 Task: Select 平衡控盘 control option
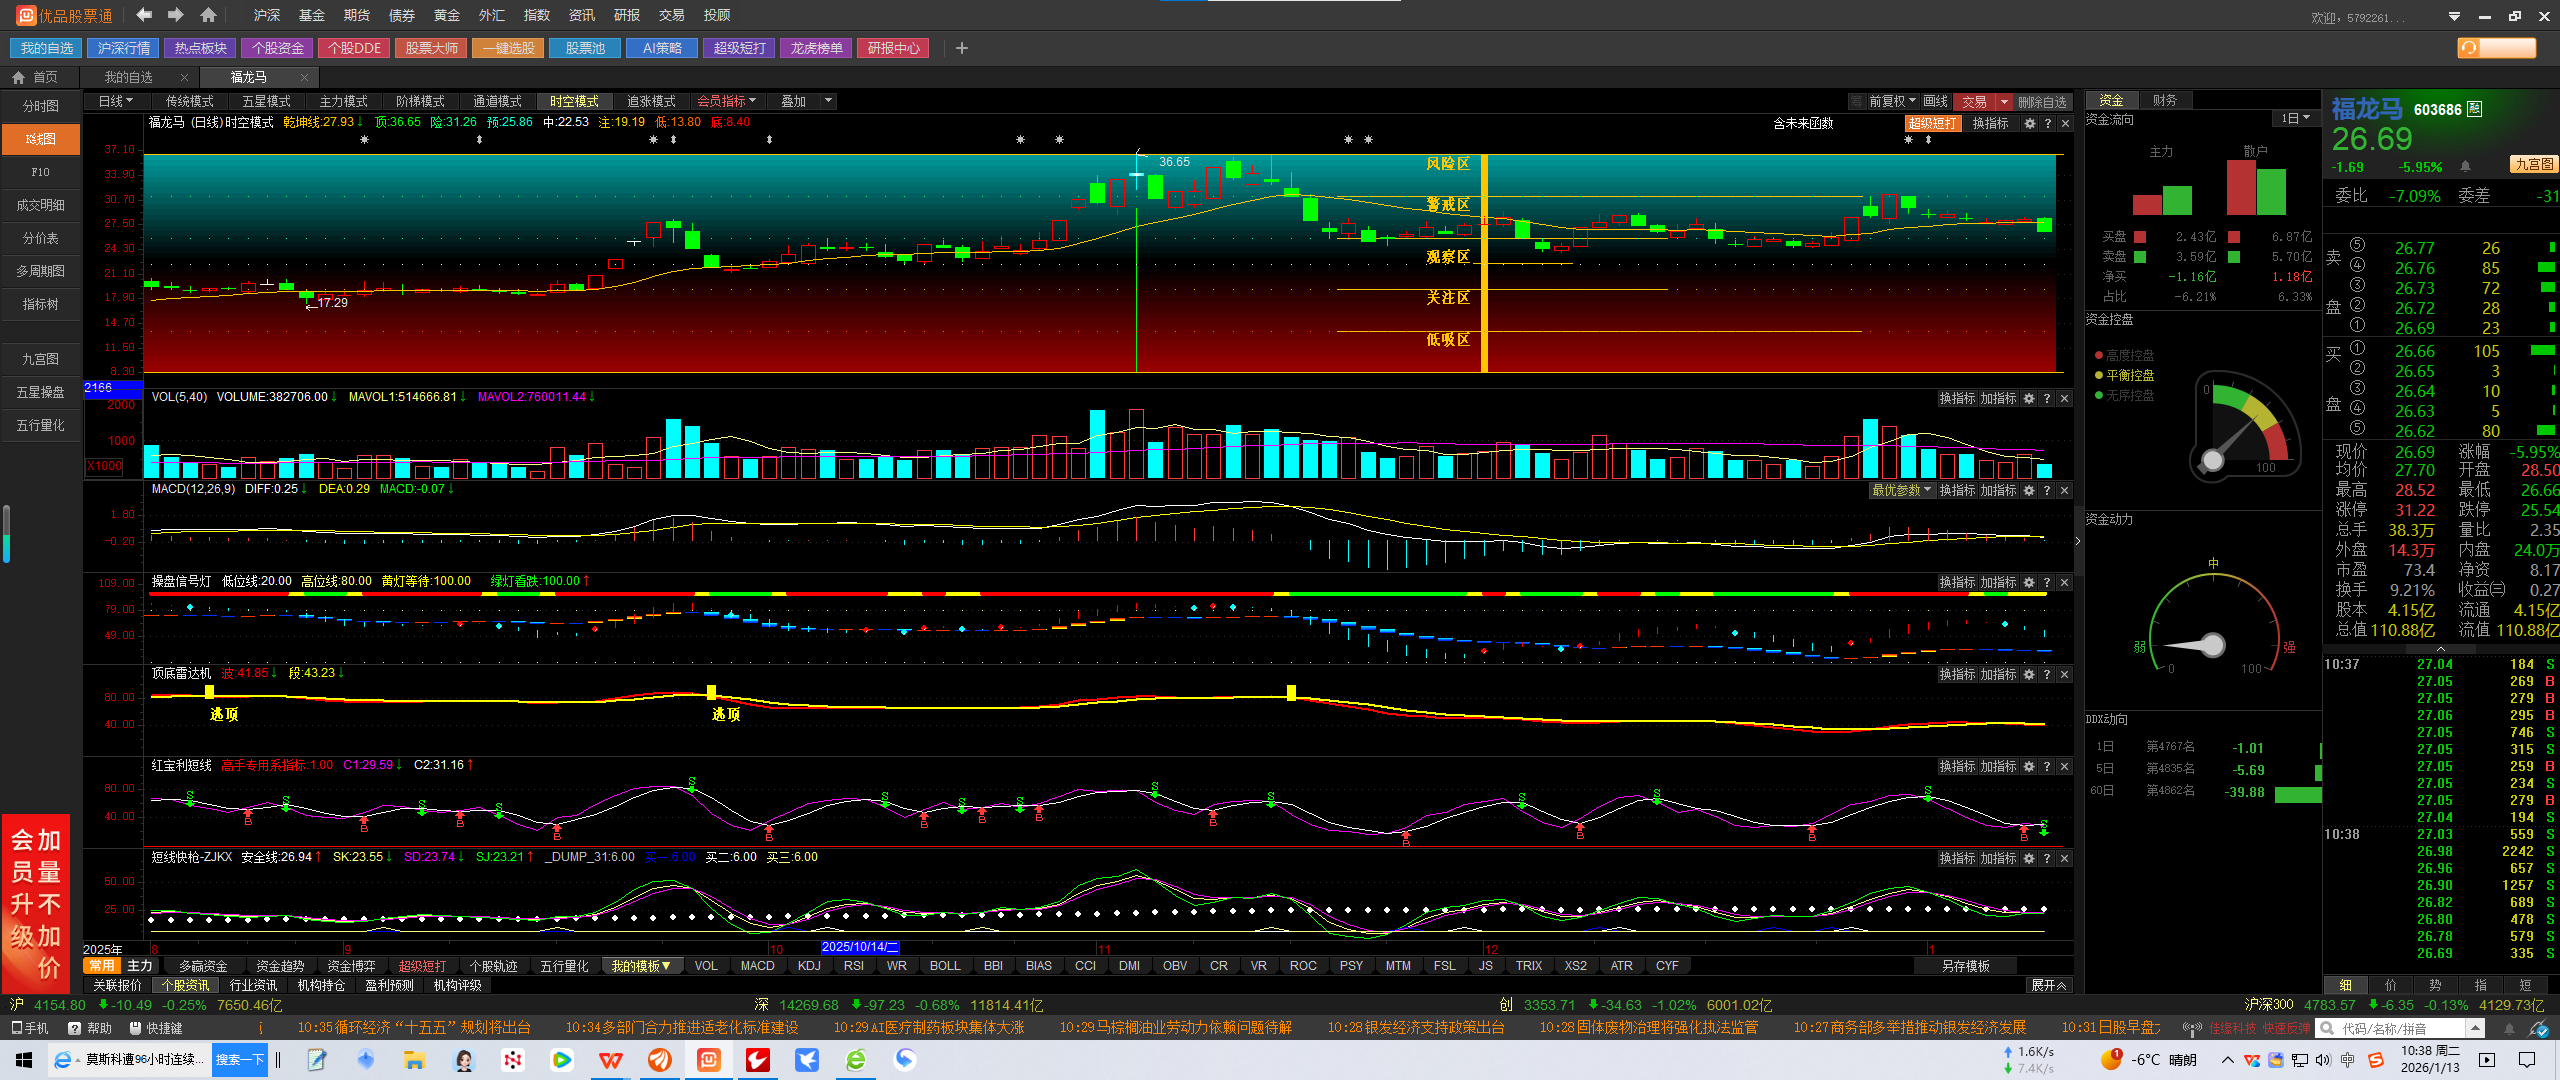pyautogui.click(x=2129, y=375)
